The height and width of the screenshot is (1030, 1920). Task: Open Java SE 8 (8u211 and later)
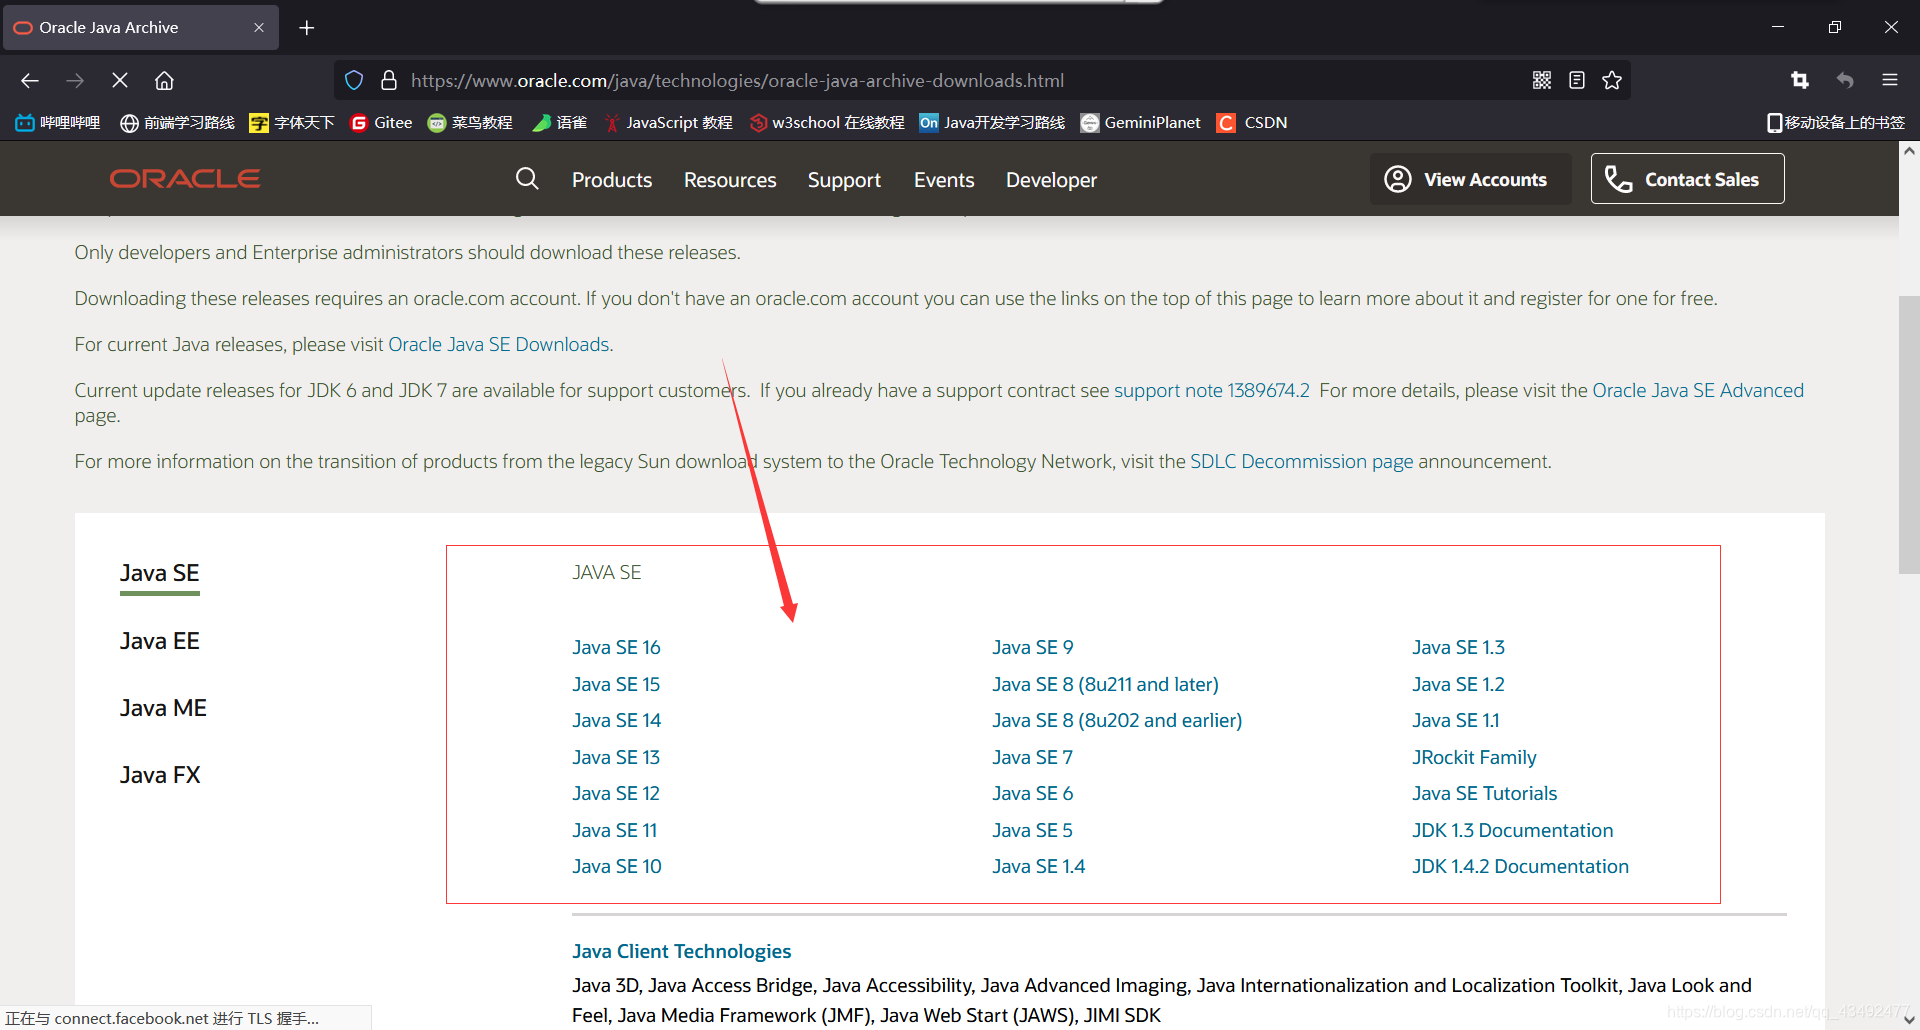[1105, 684]
